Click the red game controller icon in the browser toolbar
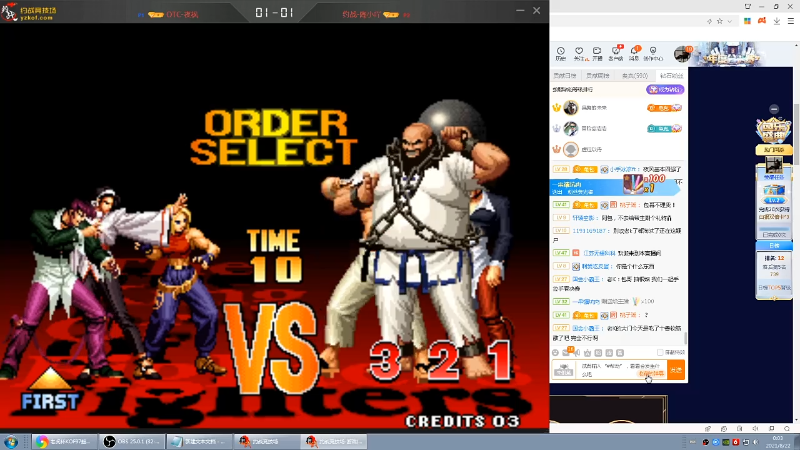Viewport: 800px width, 450px height. tap(762, 21)
